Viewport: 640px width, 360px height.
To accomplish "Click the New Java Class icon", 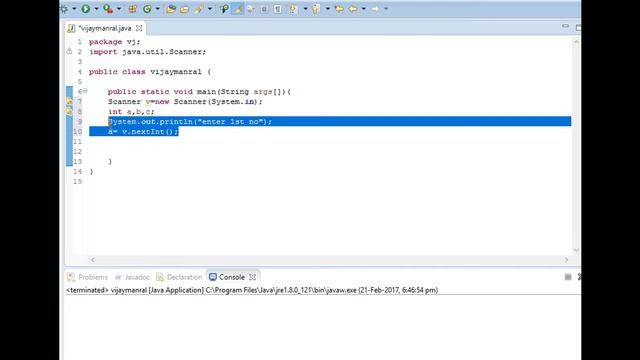I will click(147, 9).
